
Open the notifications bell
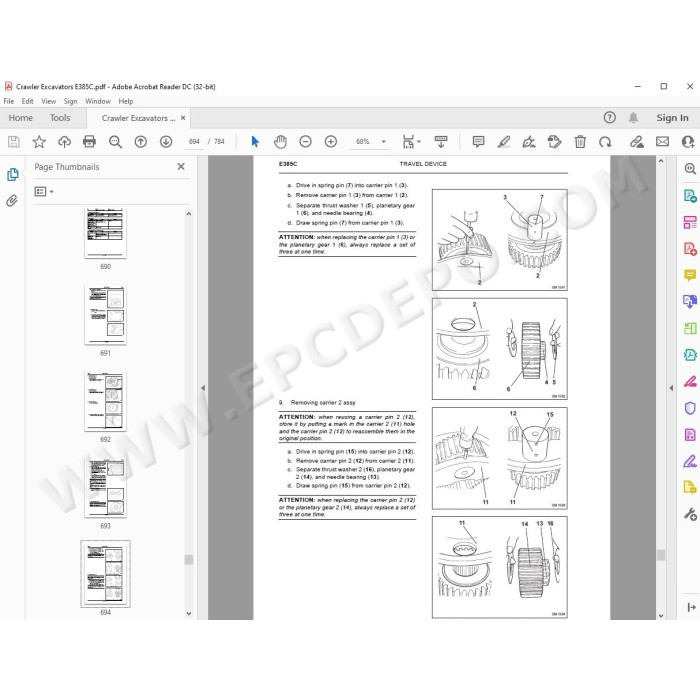coord(633,117)
